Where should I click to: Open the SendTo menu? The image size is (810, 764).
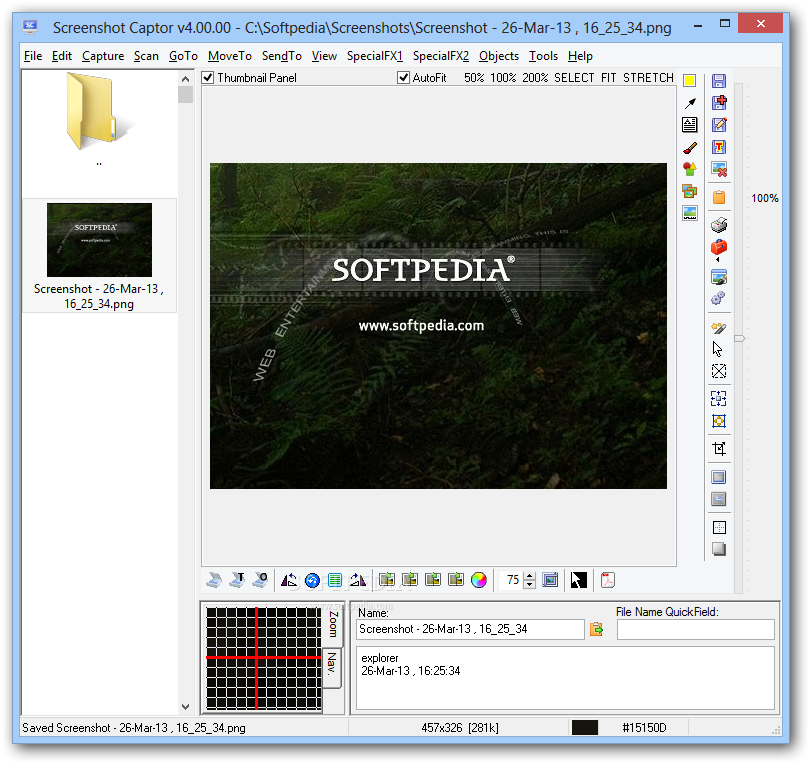coord(282,56)
